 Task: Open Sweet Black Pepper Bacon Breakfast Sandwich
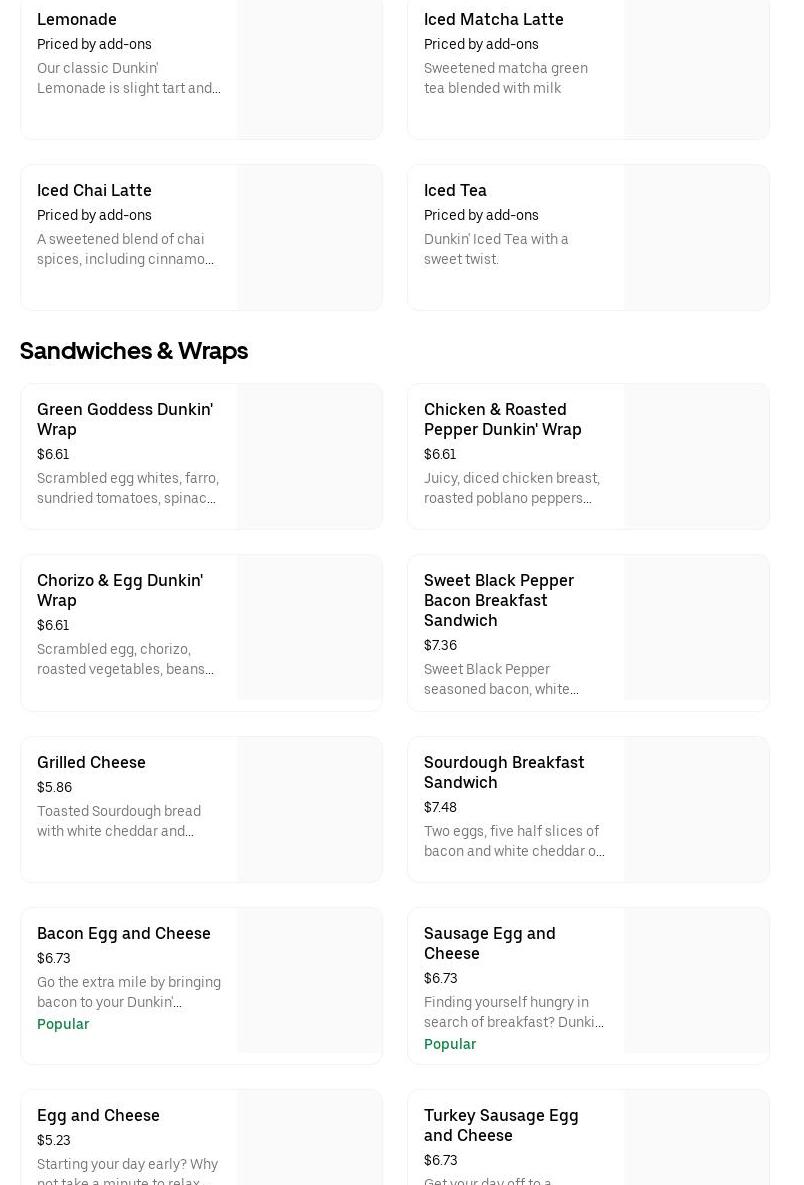pyautogui.click(x=498, y=600)
